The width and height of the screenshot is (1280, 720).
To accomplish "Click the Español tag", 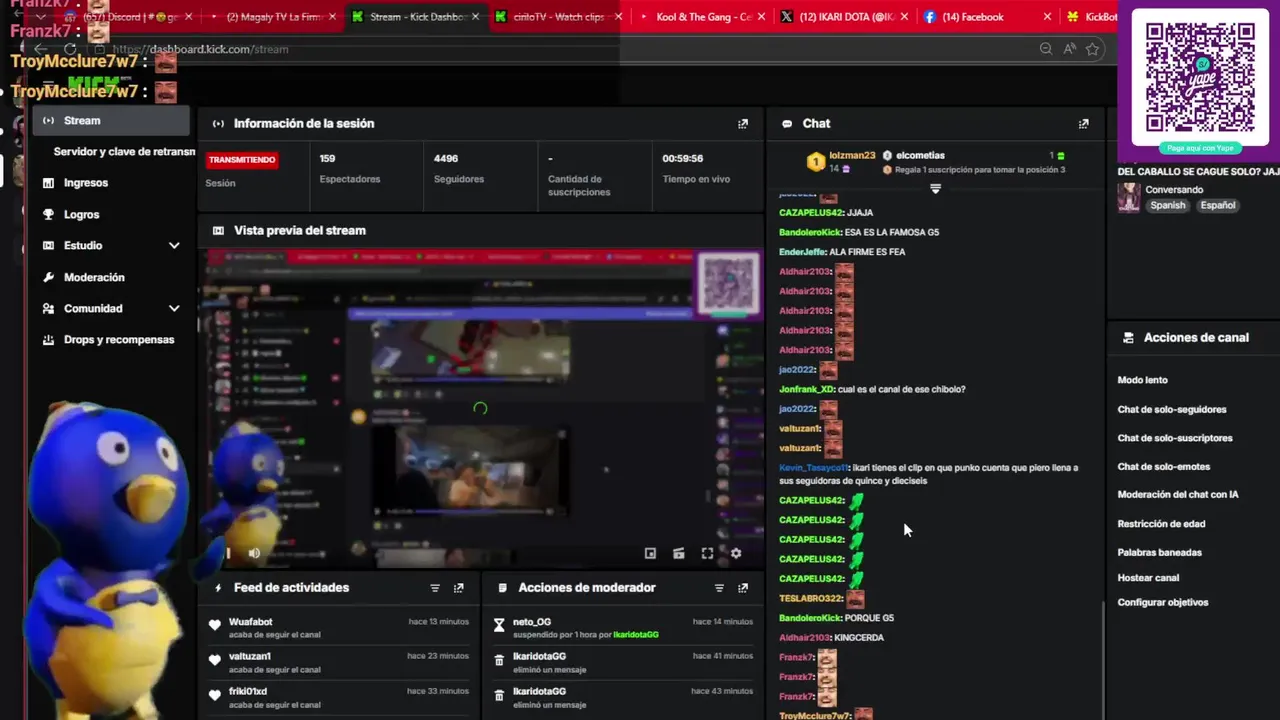I will pyautogui.click(x=1217, y=206).
